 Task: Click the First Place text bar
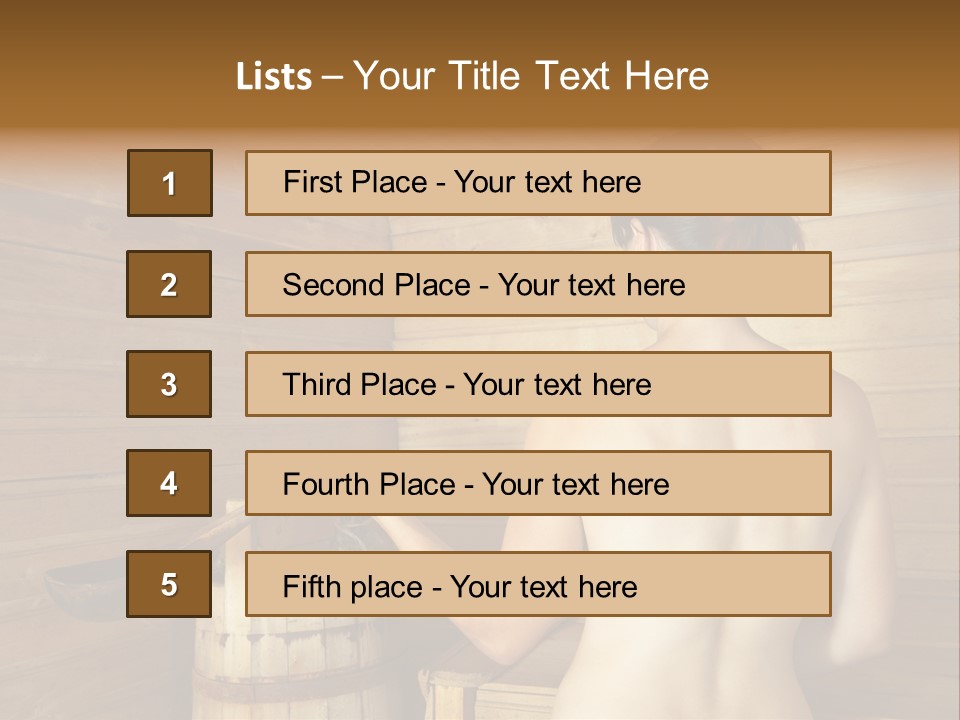[x=538, y=183]
